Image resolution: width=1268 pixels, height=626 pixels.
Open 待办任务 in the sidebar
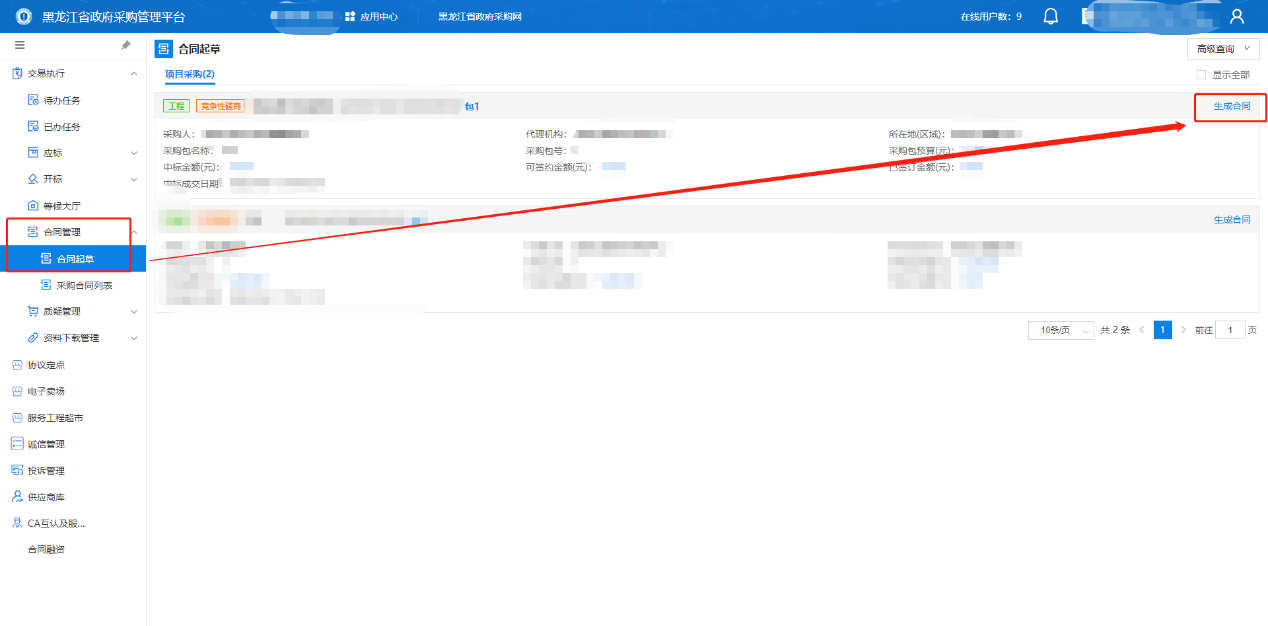click(62, 100)
